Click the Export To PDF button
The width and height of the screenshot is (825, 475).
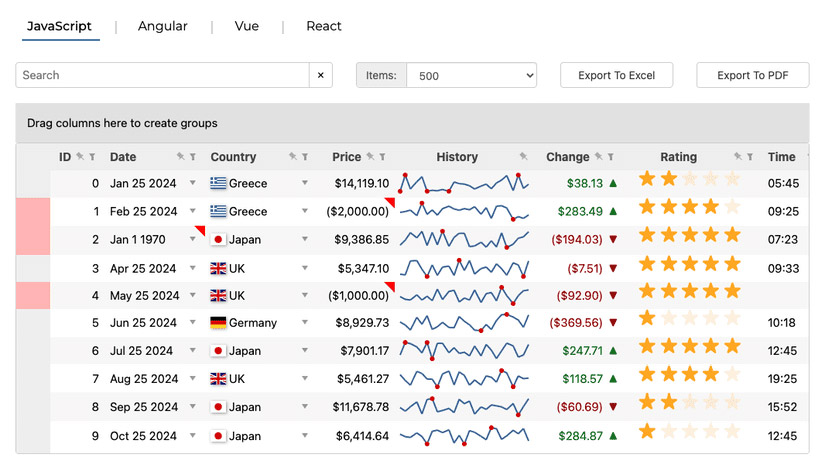click(752, 75)
